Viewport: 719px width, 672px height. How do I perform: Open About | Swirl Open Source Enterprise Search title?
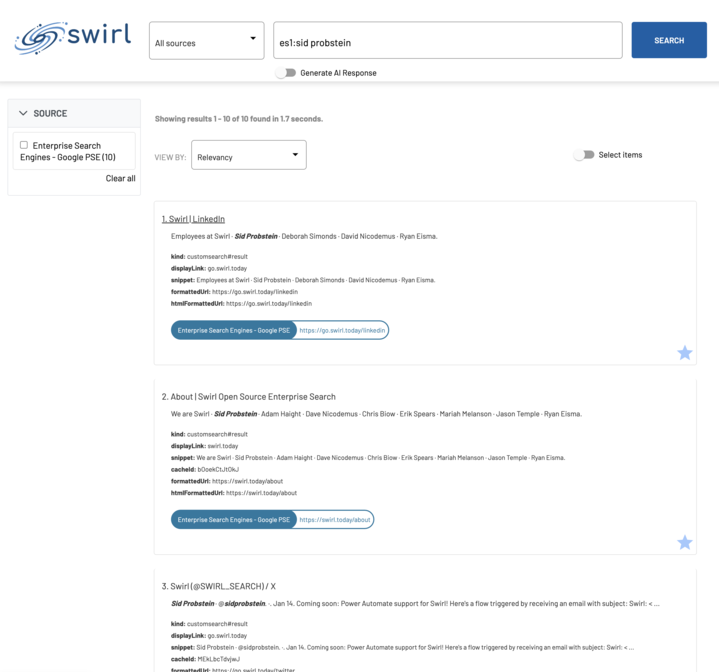point(249,397)
